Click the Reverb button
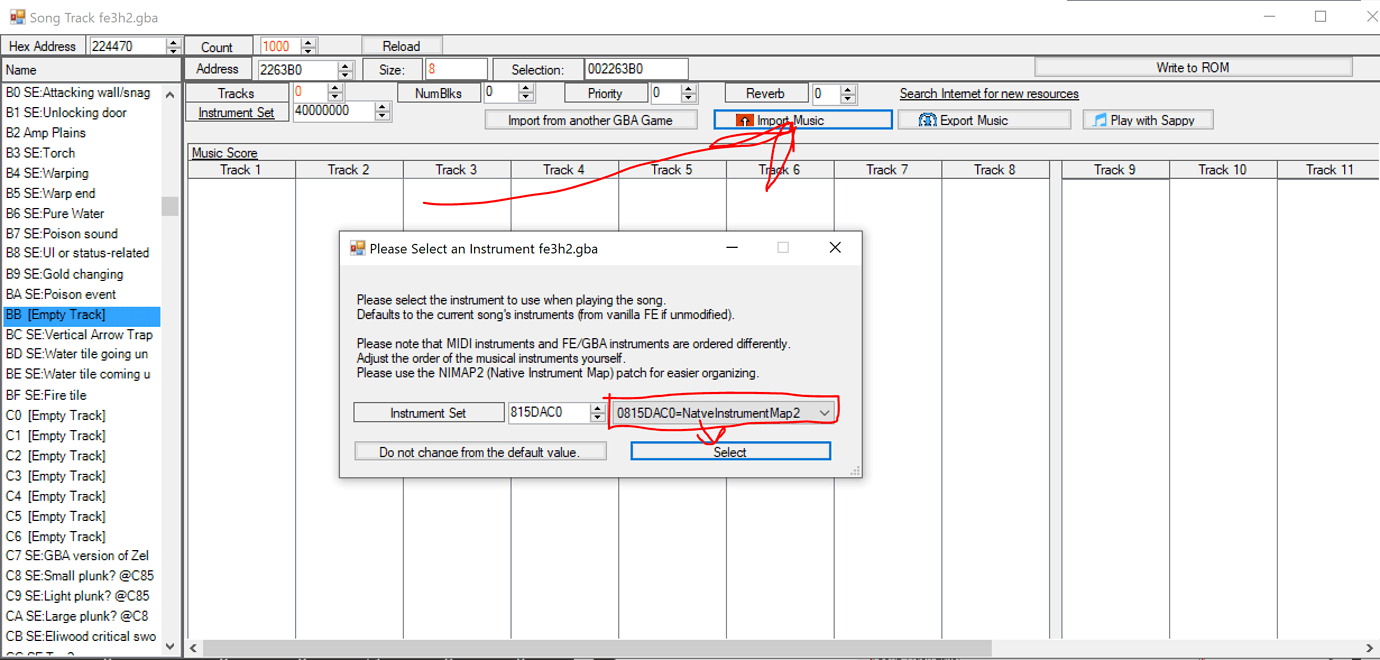 point(765,92)
